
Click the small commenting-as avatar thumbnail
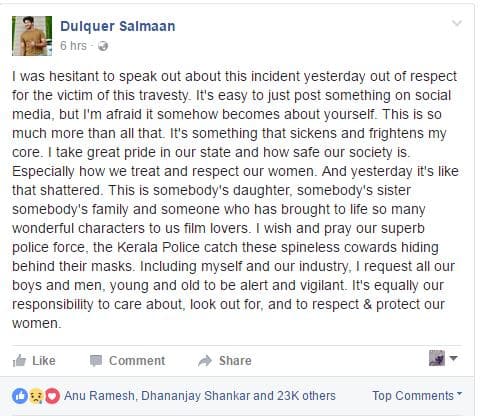[437, 358]
